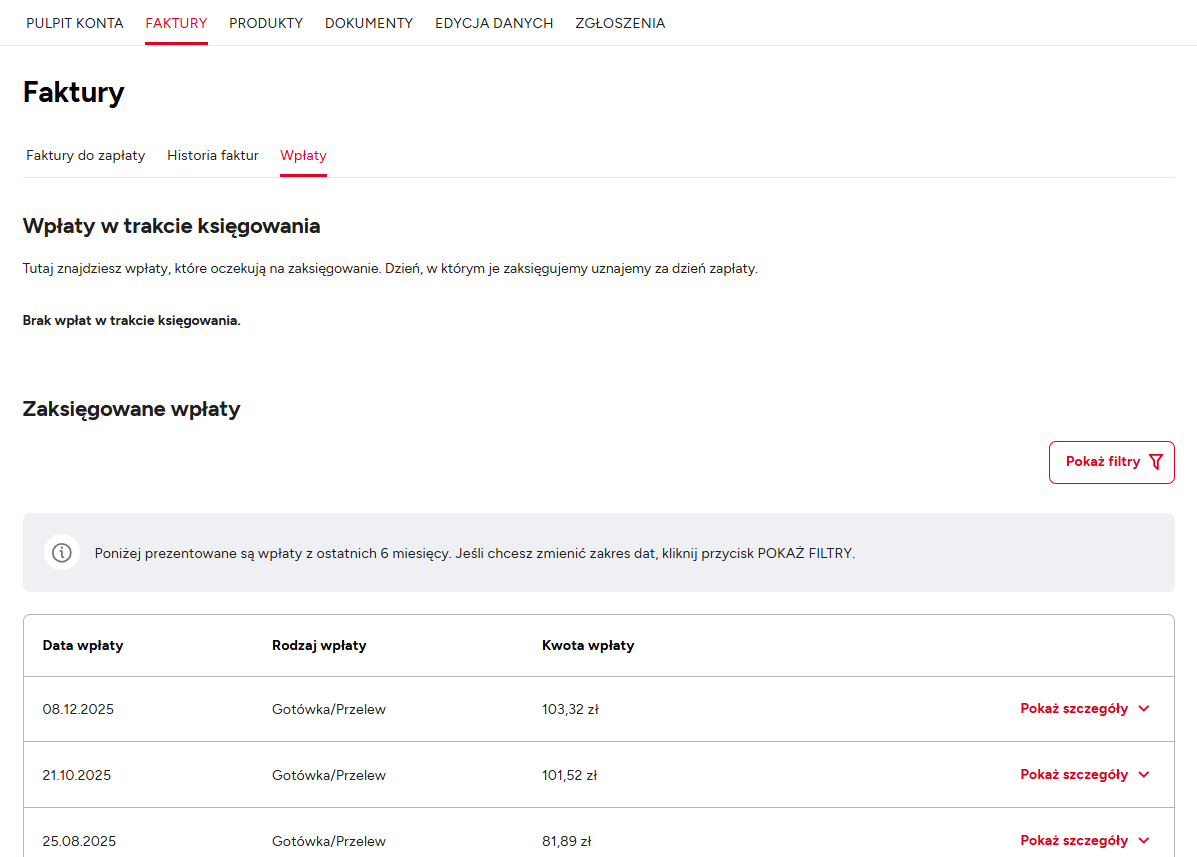Go to the ZGŁOSZENIA page

click(x=620, y=23)
